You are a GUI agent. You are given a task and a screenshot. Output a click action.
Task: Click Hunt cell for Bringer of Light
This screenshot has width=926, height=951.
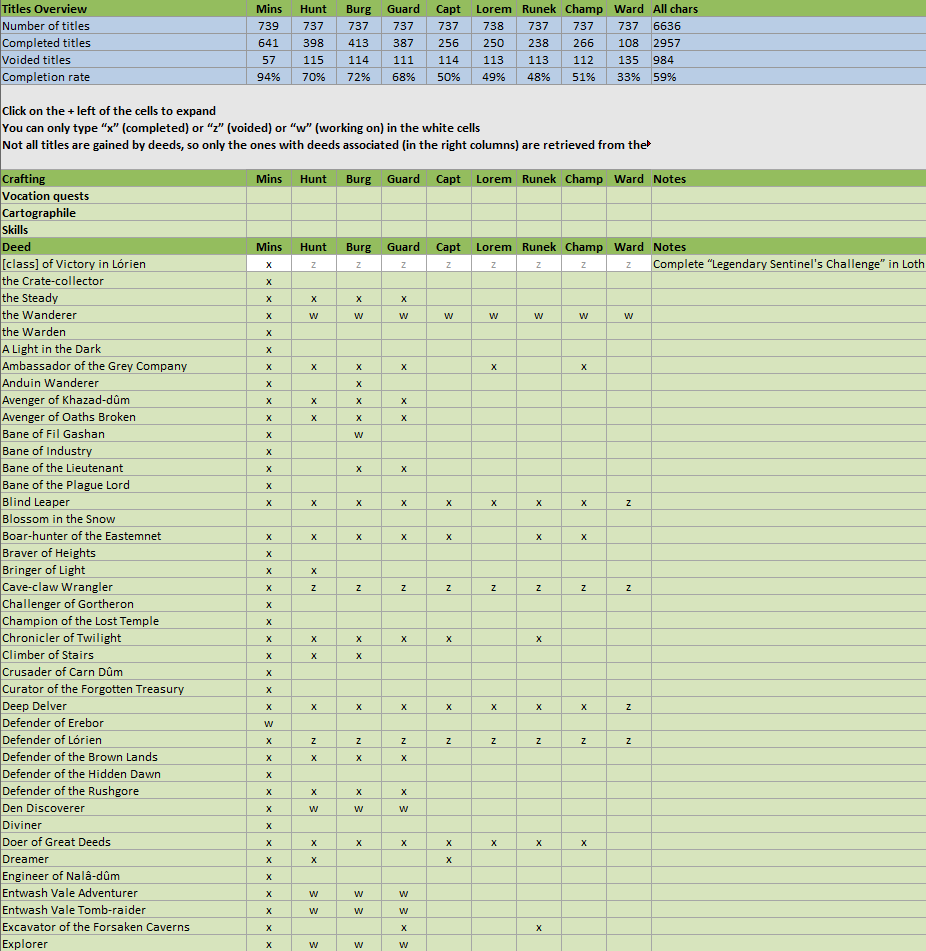[314, 569]
